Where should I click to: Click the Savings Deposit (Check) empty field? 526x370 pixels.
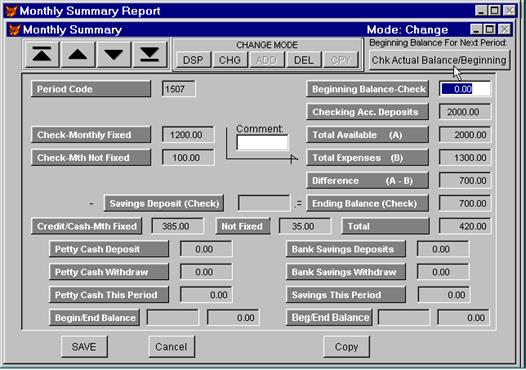(x=264, y=203)
